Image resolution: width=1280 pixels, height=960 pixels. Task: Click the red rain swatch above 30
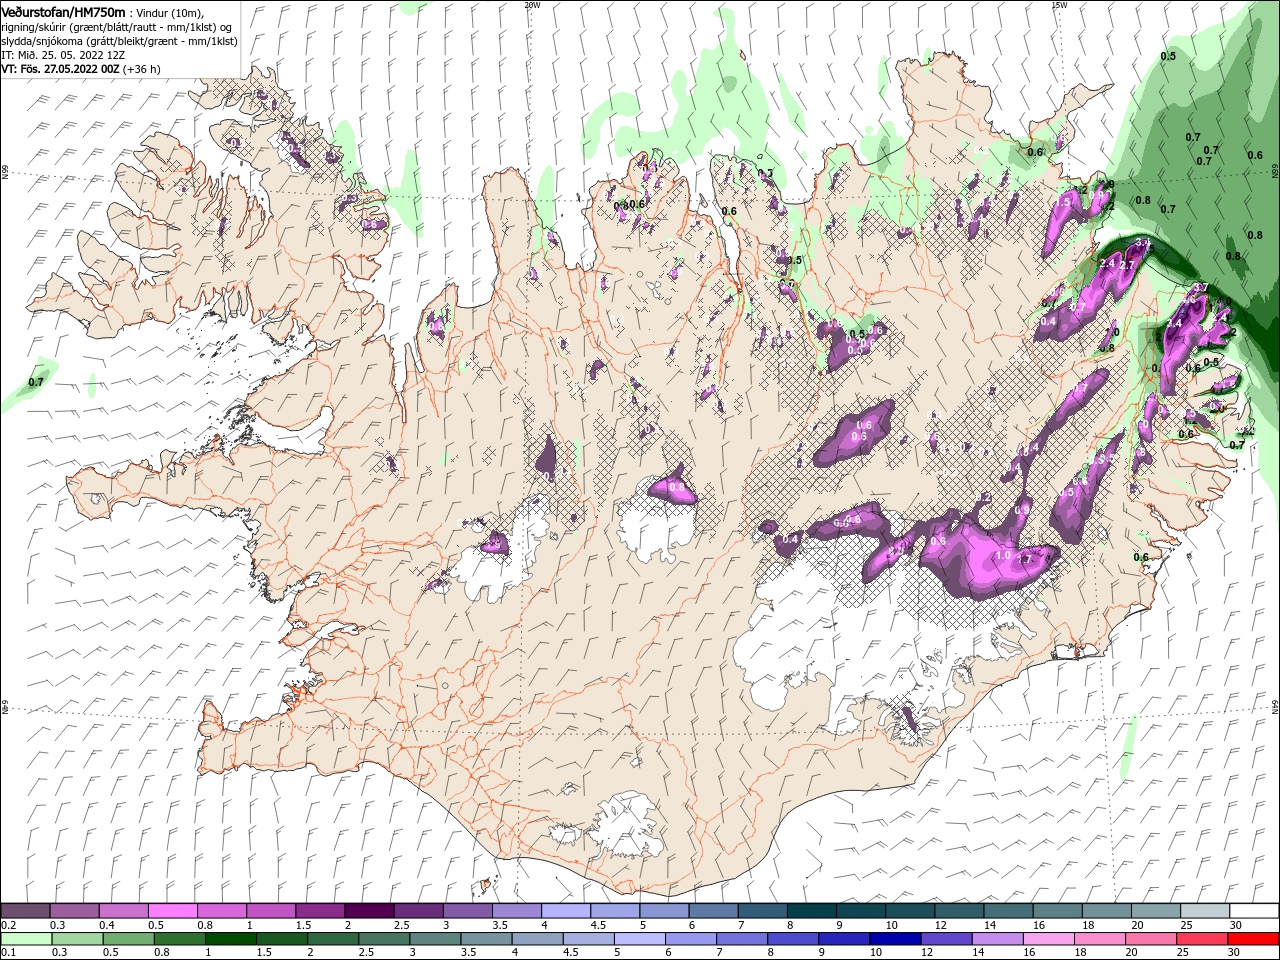tap(1254, 939)
